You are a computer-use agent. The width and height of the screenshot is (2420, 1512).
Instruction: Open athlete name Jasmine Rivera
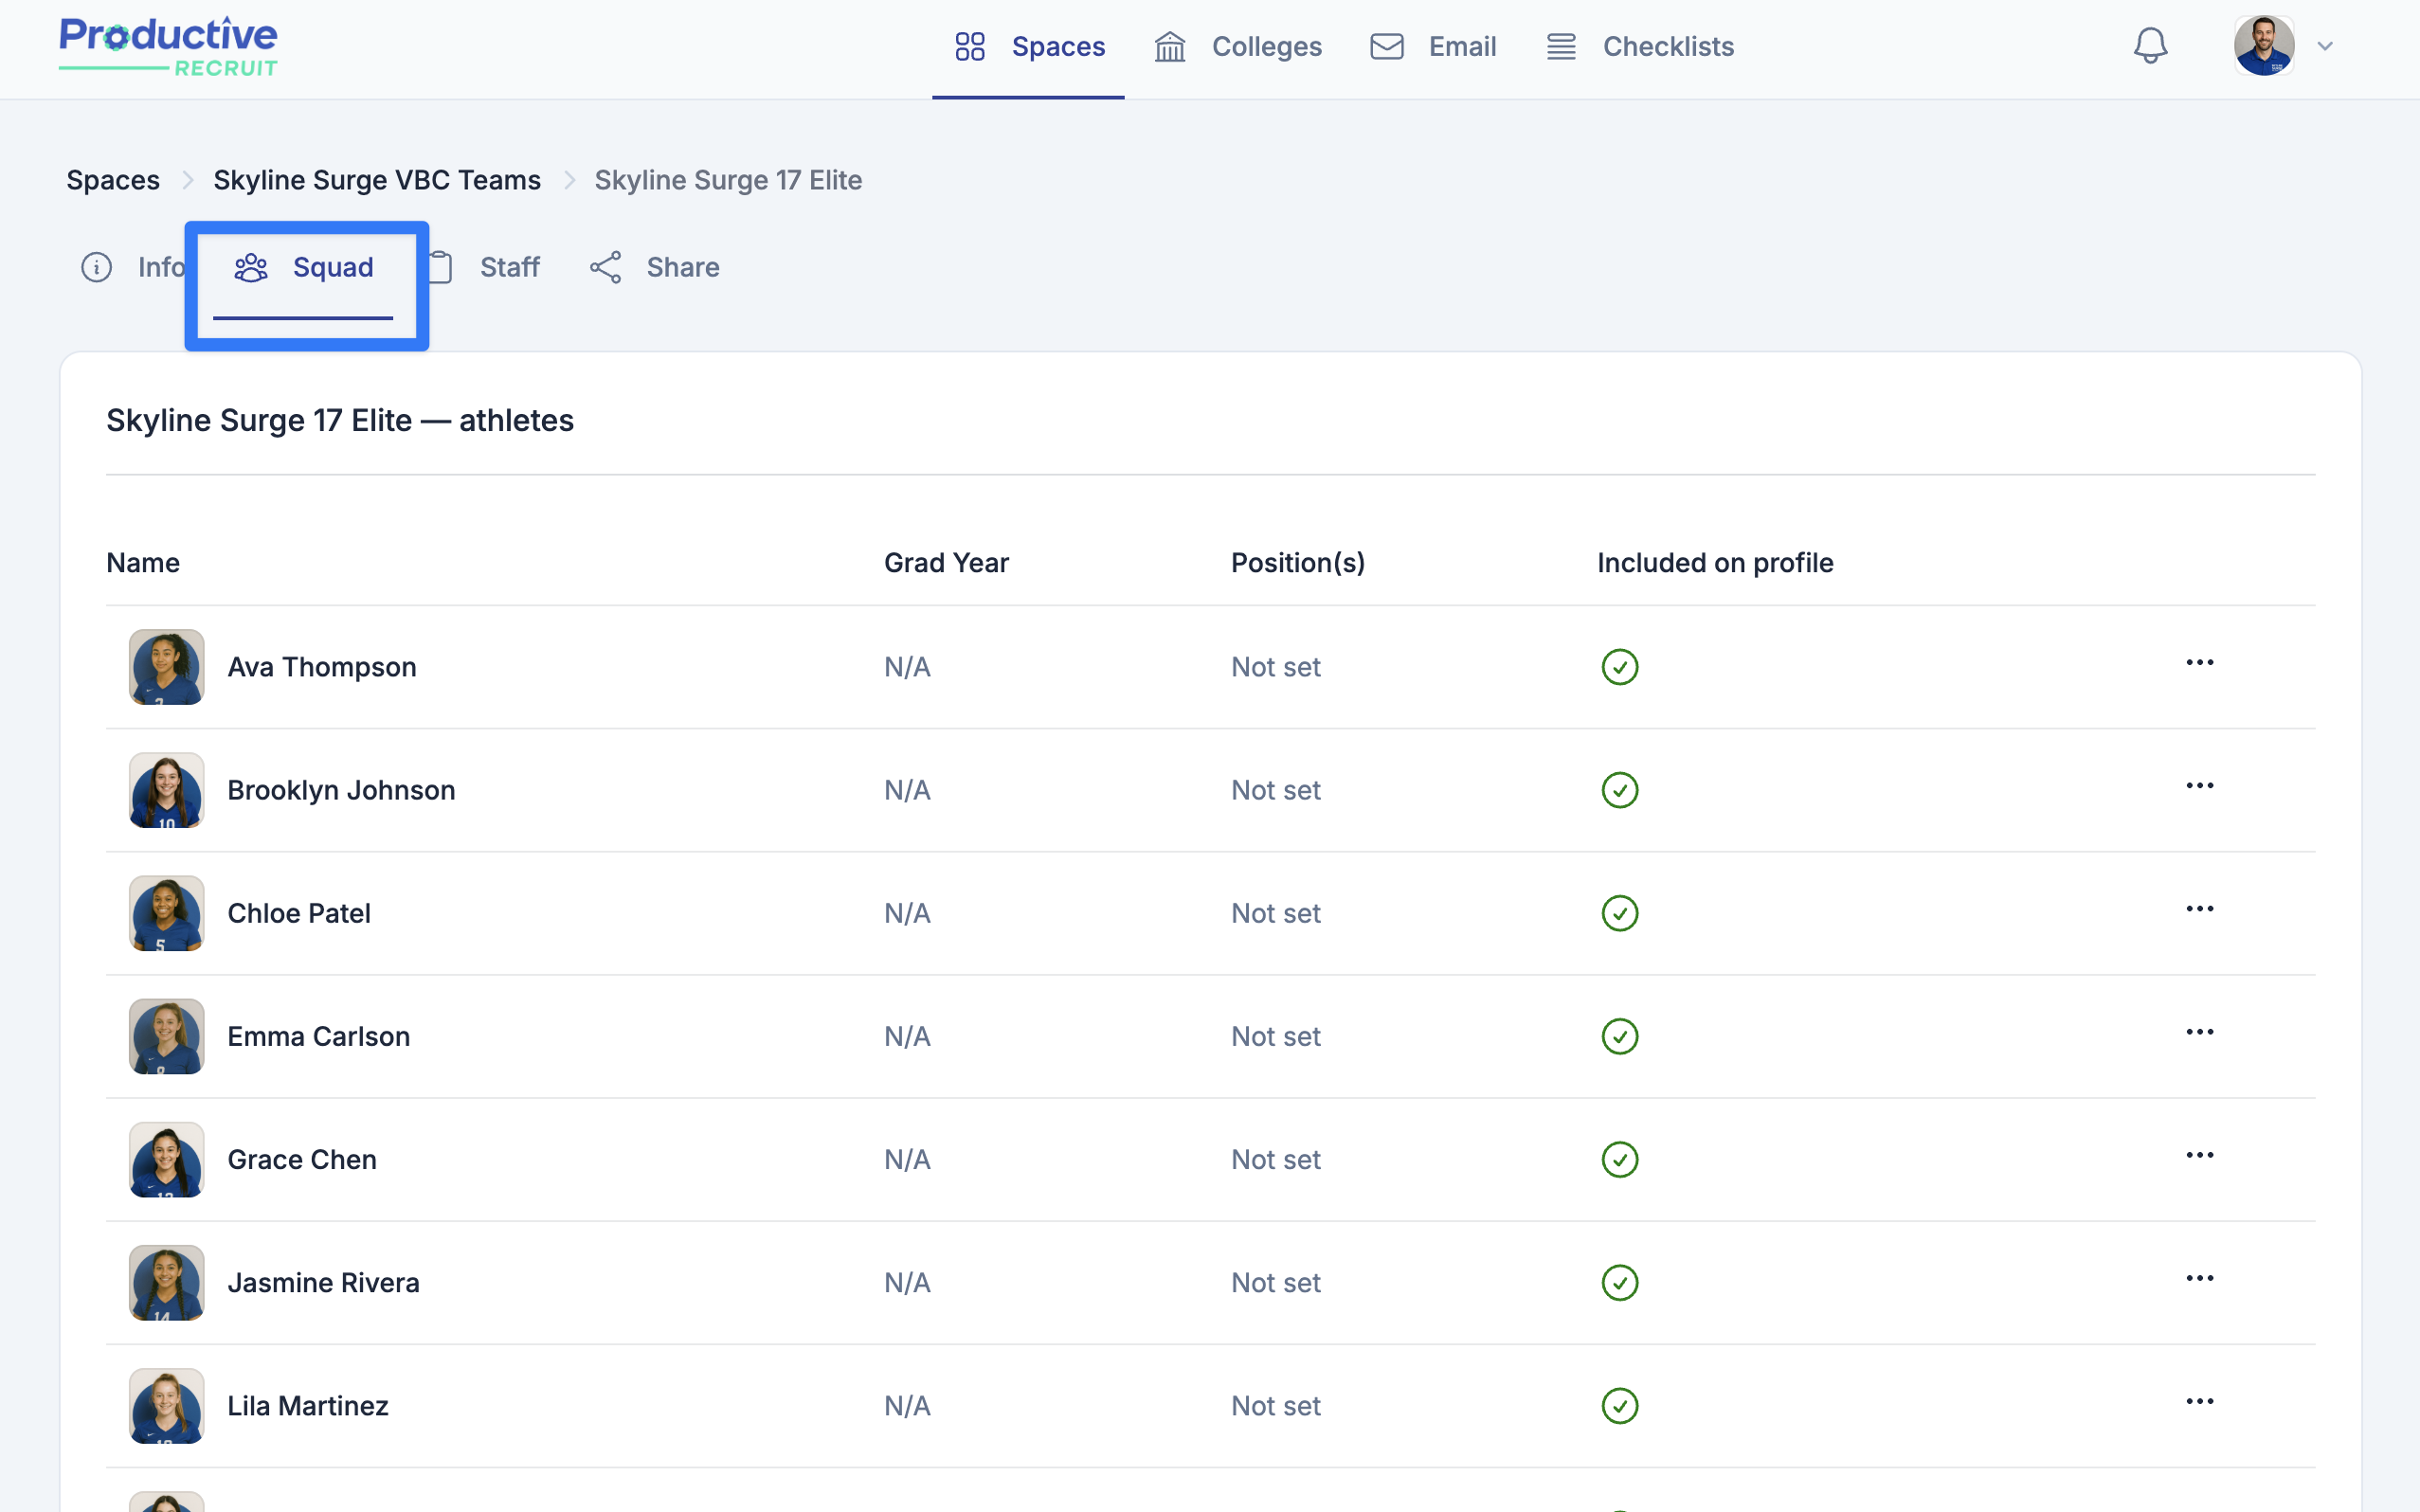coord(323,1282)
